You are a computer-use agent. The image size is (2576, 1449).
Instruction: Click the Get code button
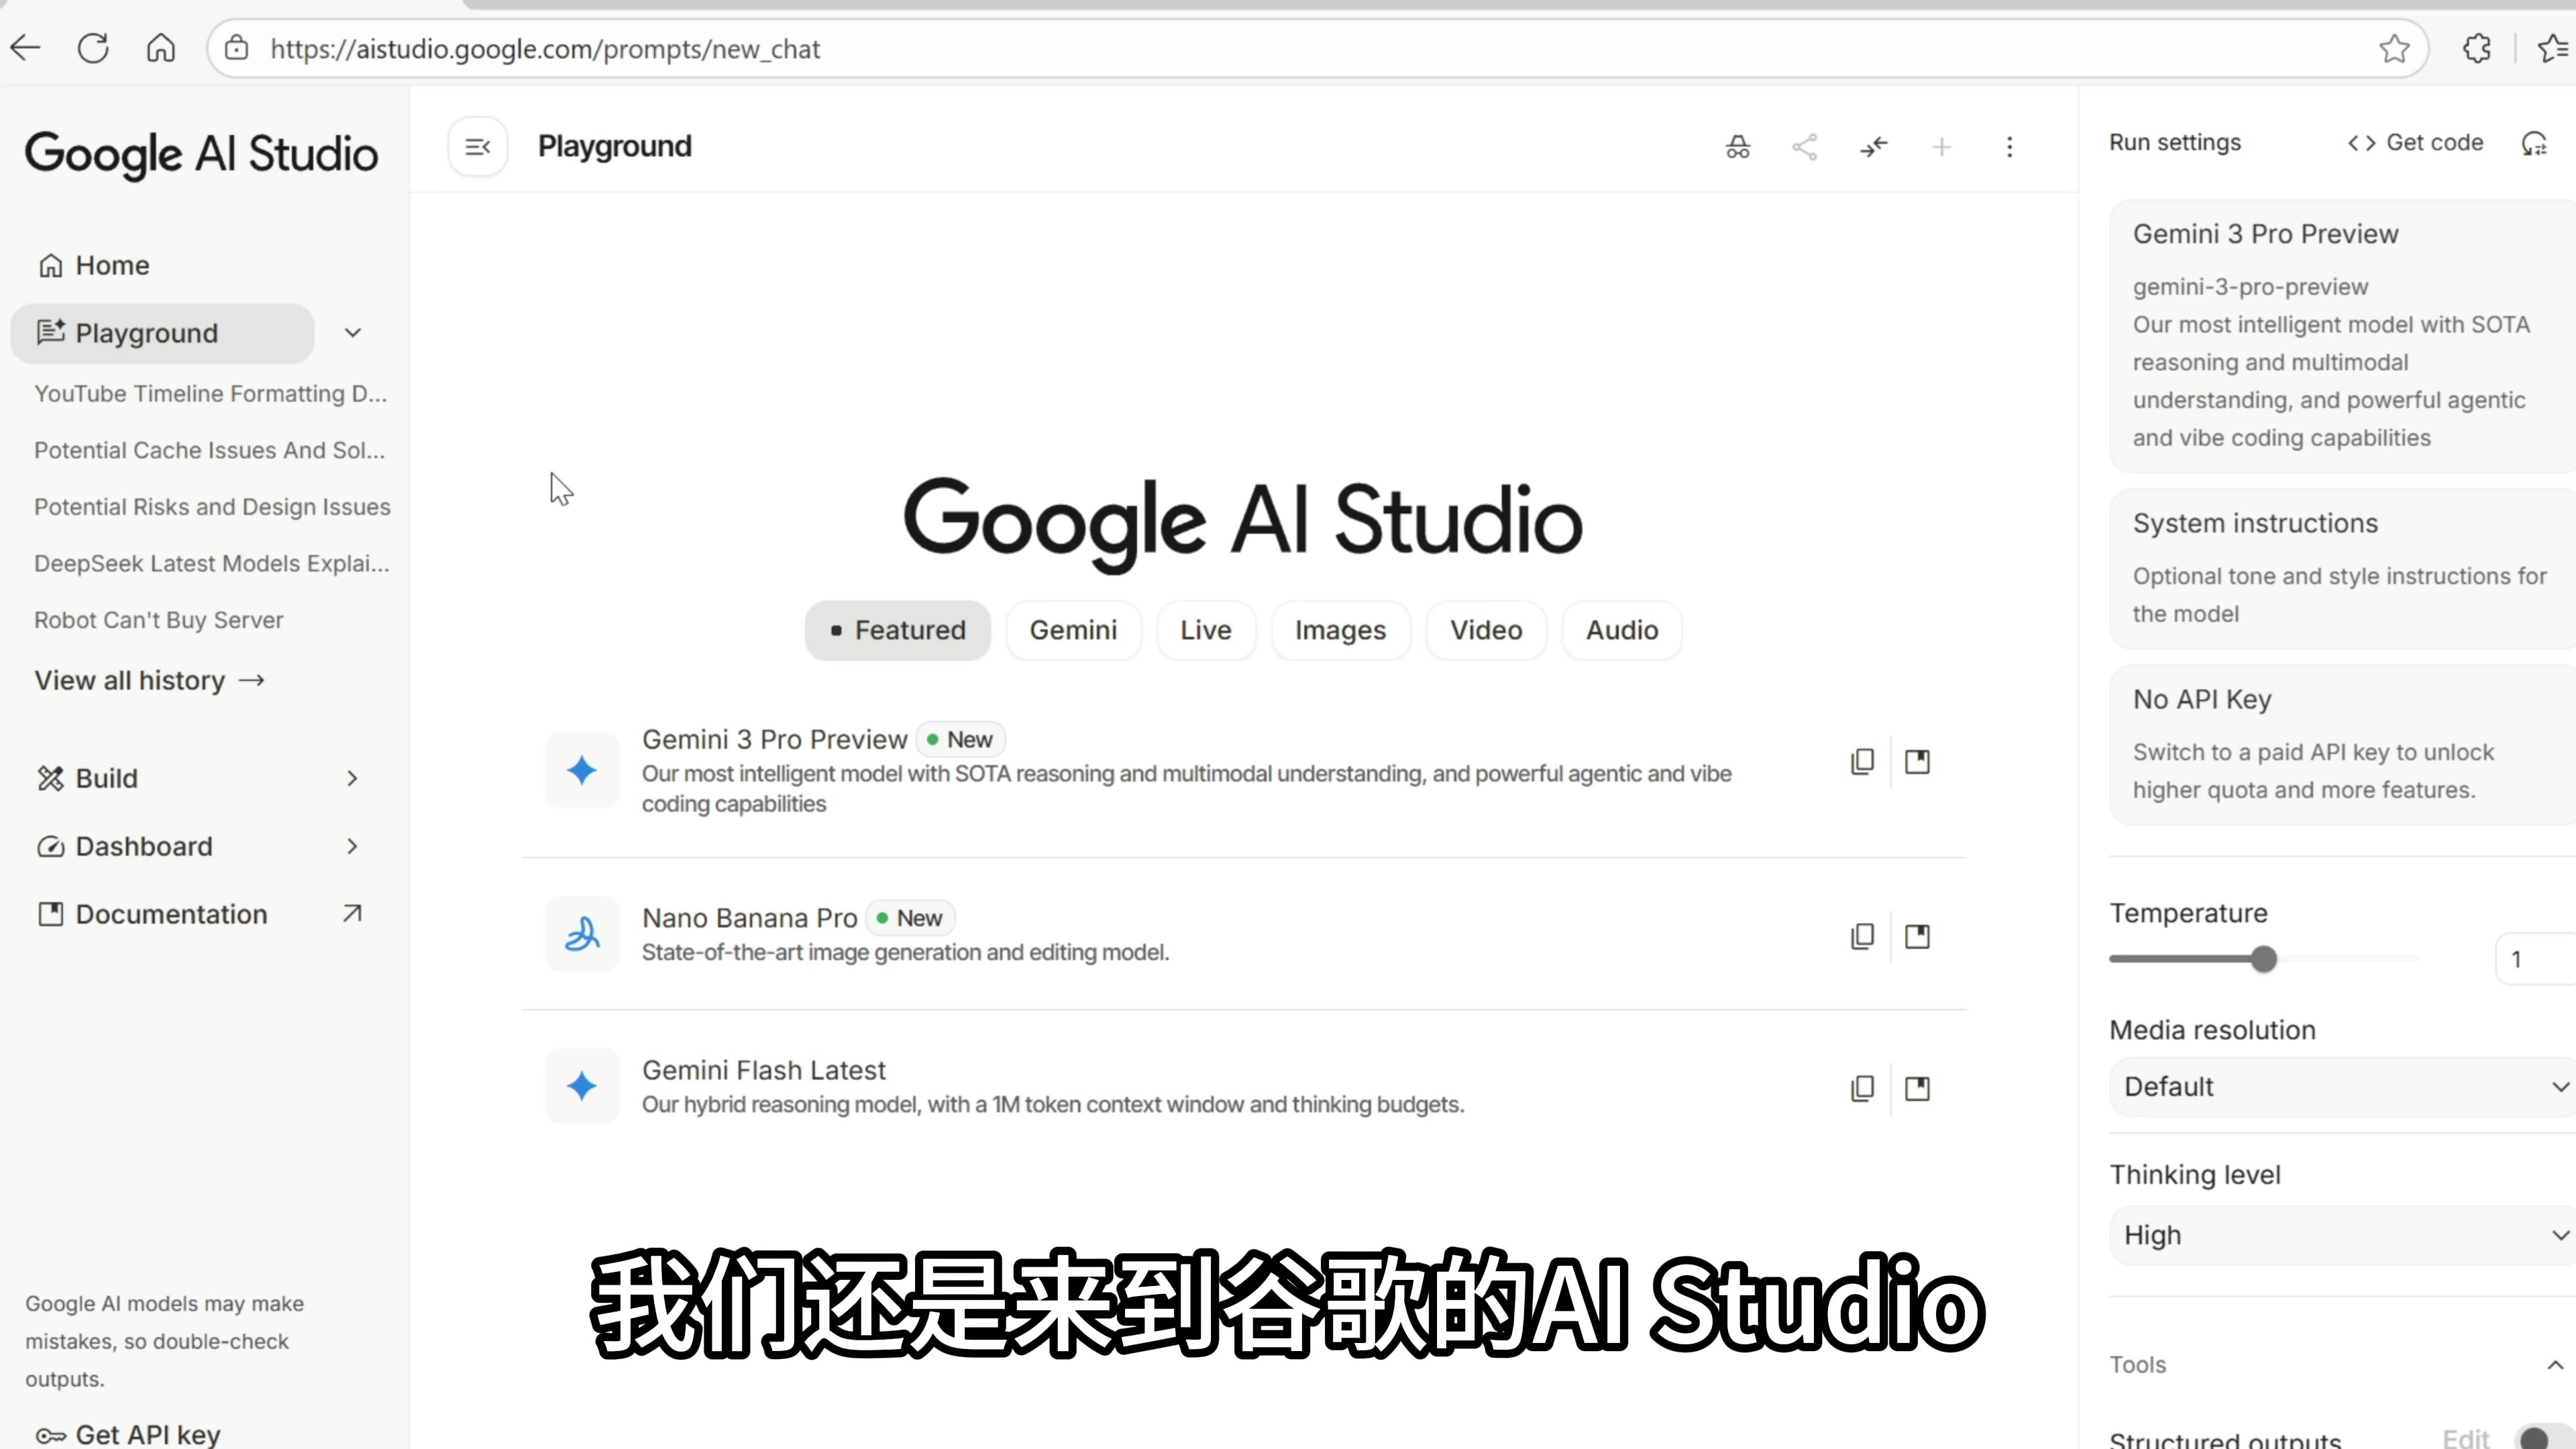click(x=2415, y=143)
